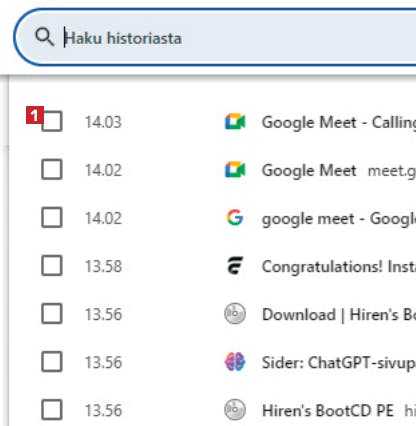Check the Hiren's BootCD PE checkbox
Image resolution: width=416 pixels, height=426 pixels.
52,409
